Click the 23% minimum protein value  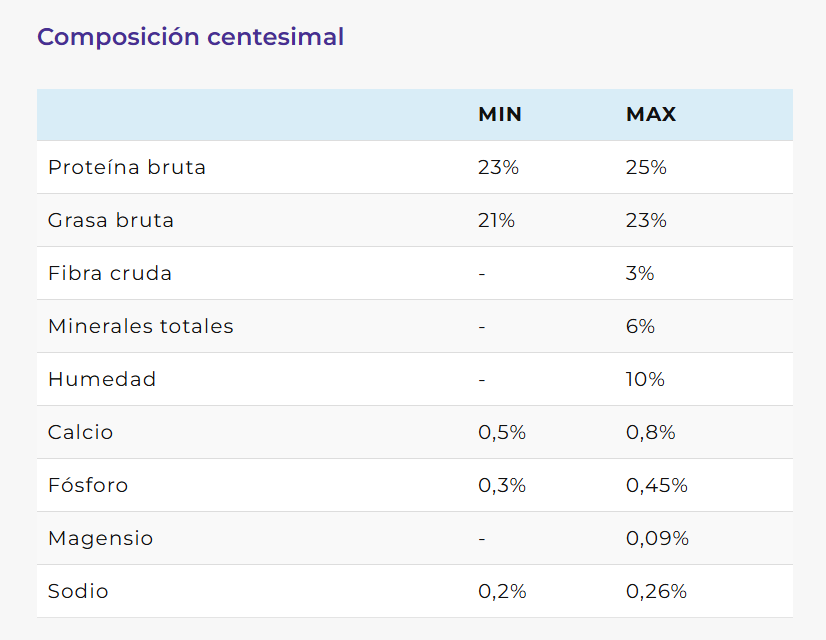498,167
